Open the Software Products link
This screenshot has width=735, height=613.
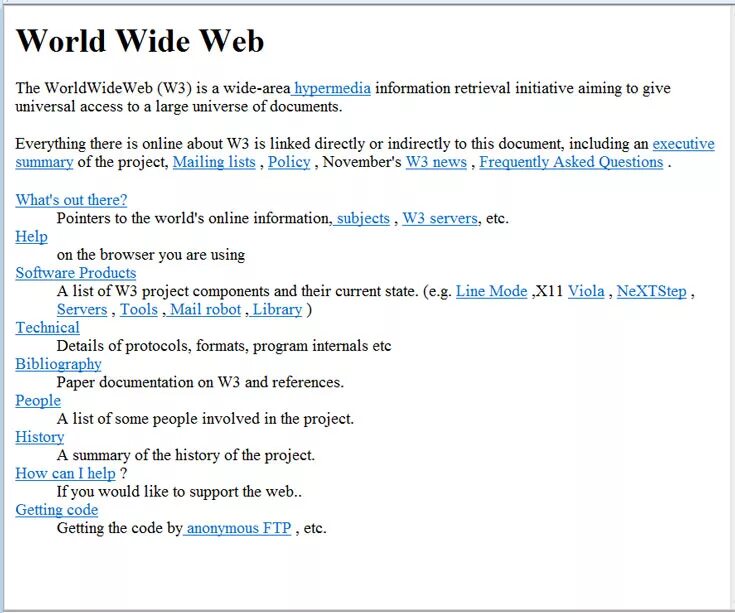76,273
